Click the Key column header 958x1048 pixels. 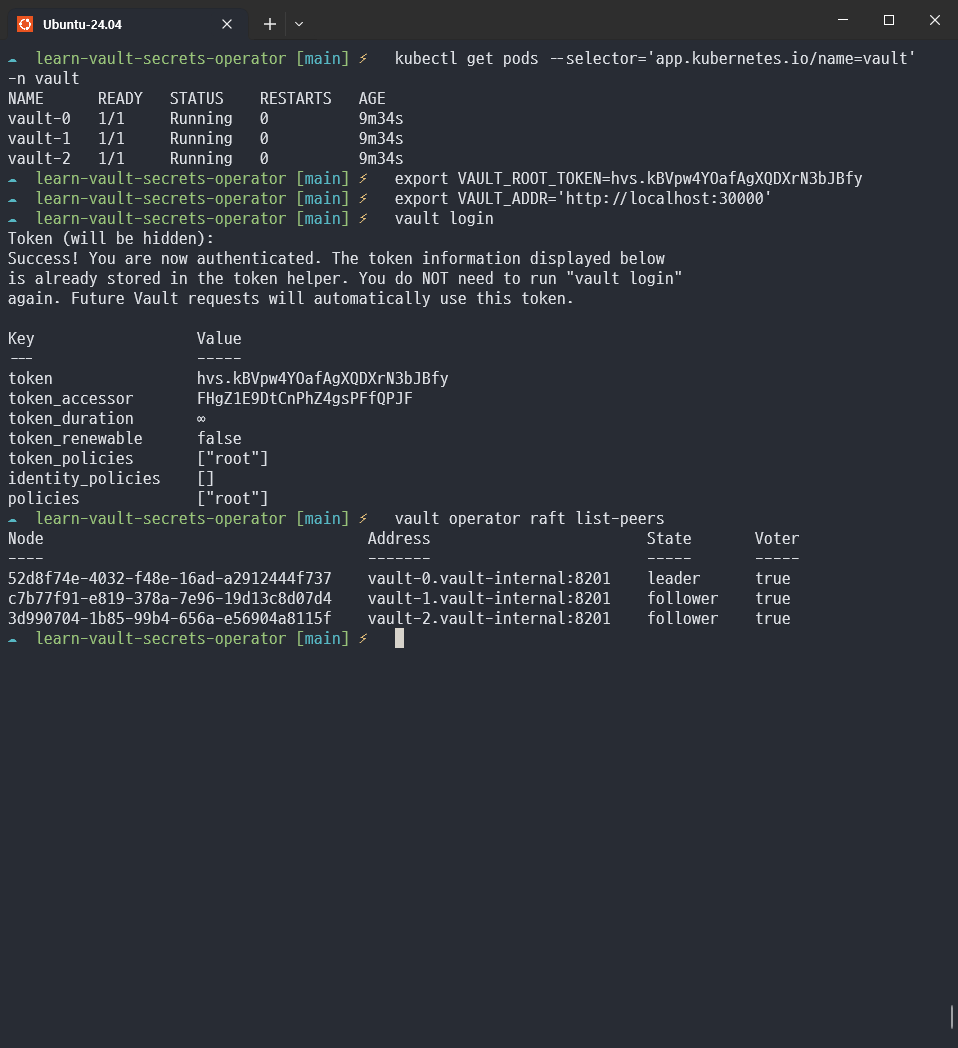(21, 338)
